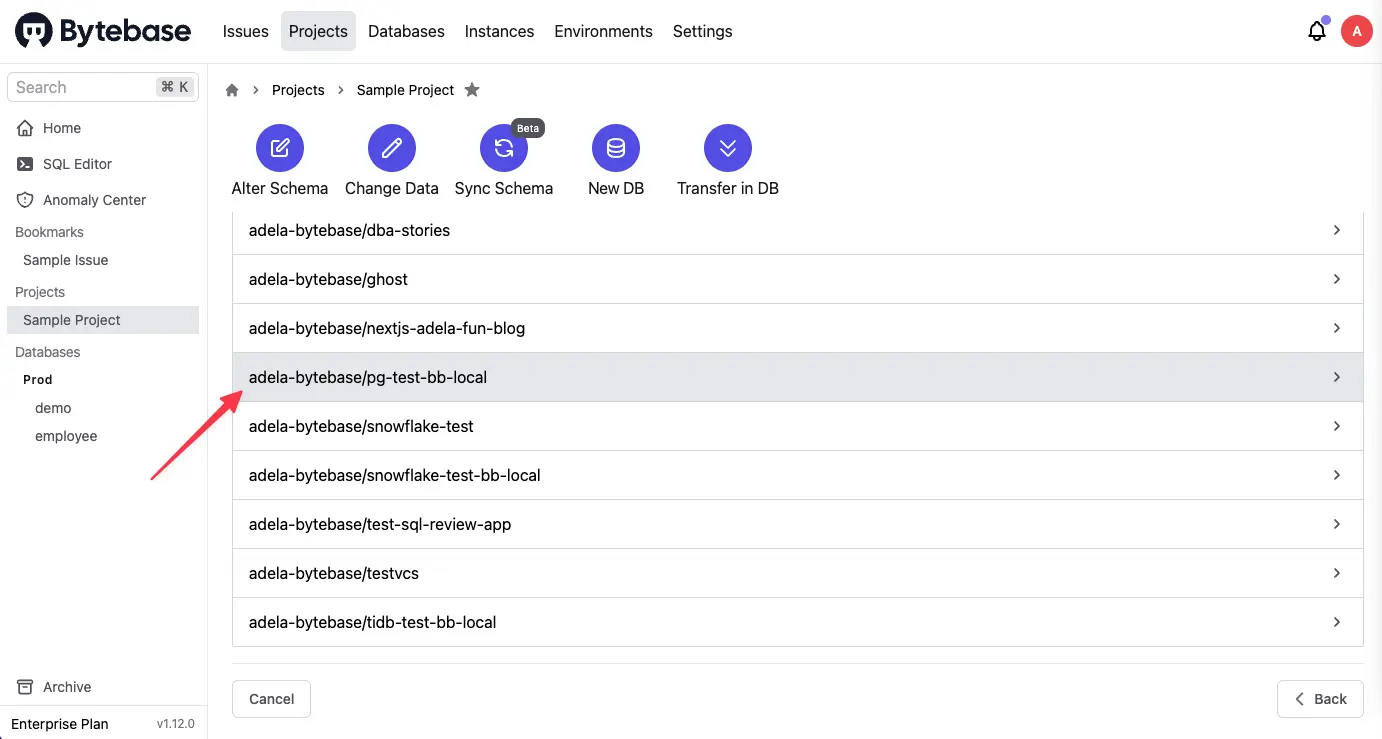This screenshot has width=1382, height=739.
Task: Switch to the Databases navigation tab
Action: 406,31
